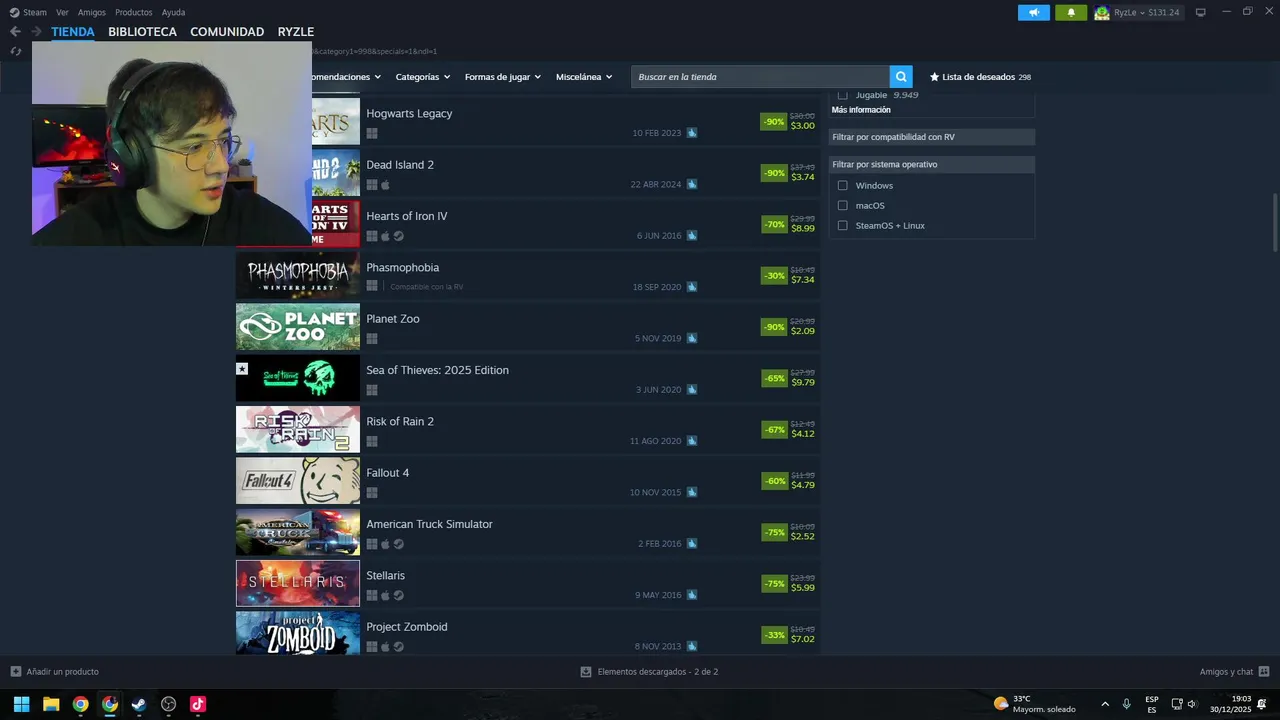Click the Más información link
This screenshot has width=1280, height=720.
click(x=861, y=110)
